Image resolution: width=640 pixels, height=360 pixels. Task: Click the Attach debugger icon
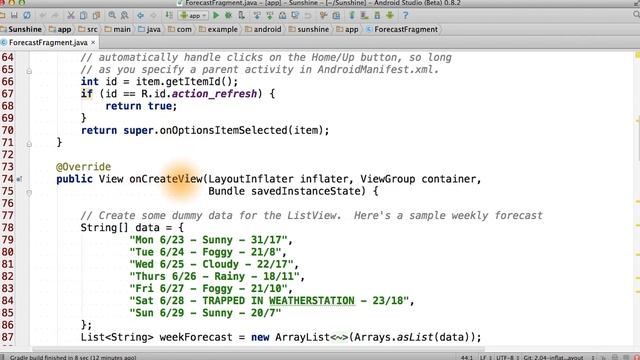click(x=241, y=16)
